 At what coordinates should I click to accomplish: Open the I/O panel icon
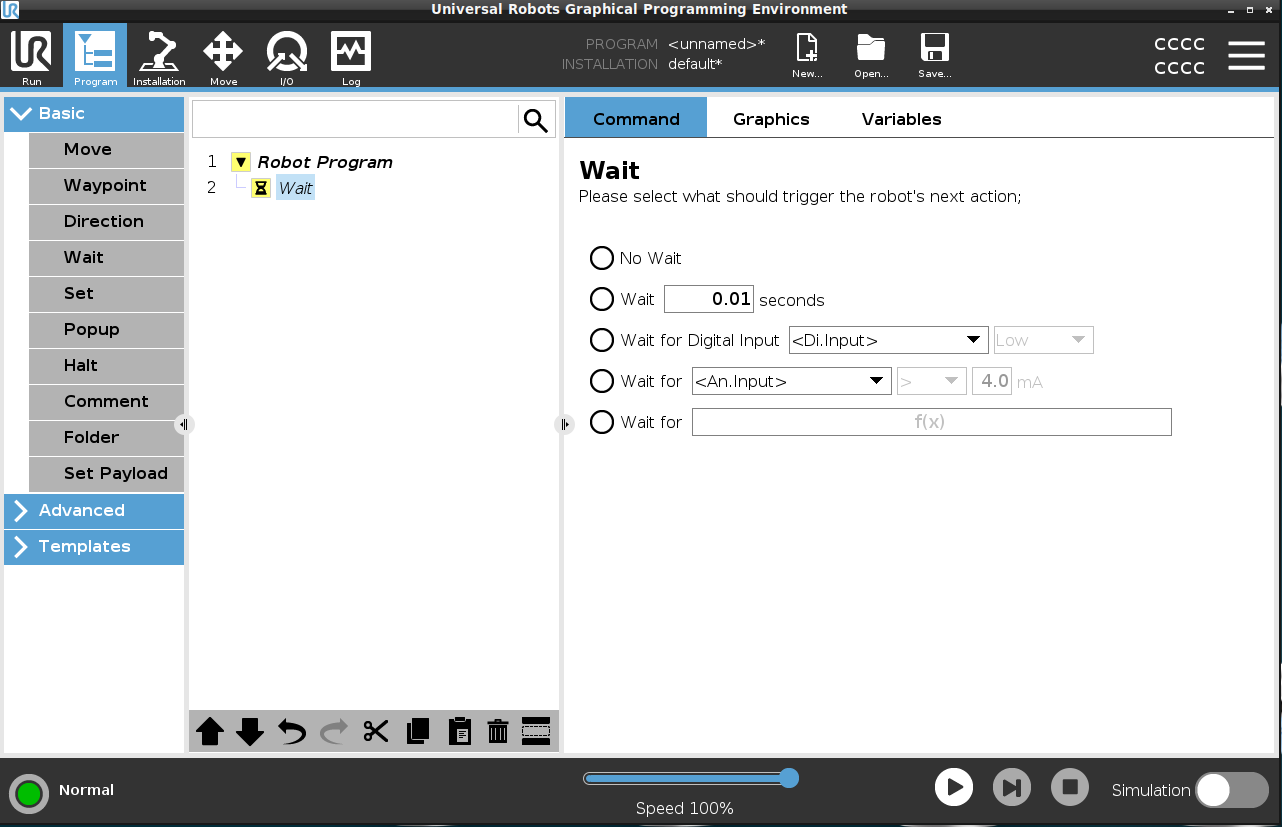pyautogui.click(x=287, y=56)
